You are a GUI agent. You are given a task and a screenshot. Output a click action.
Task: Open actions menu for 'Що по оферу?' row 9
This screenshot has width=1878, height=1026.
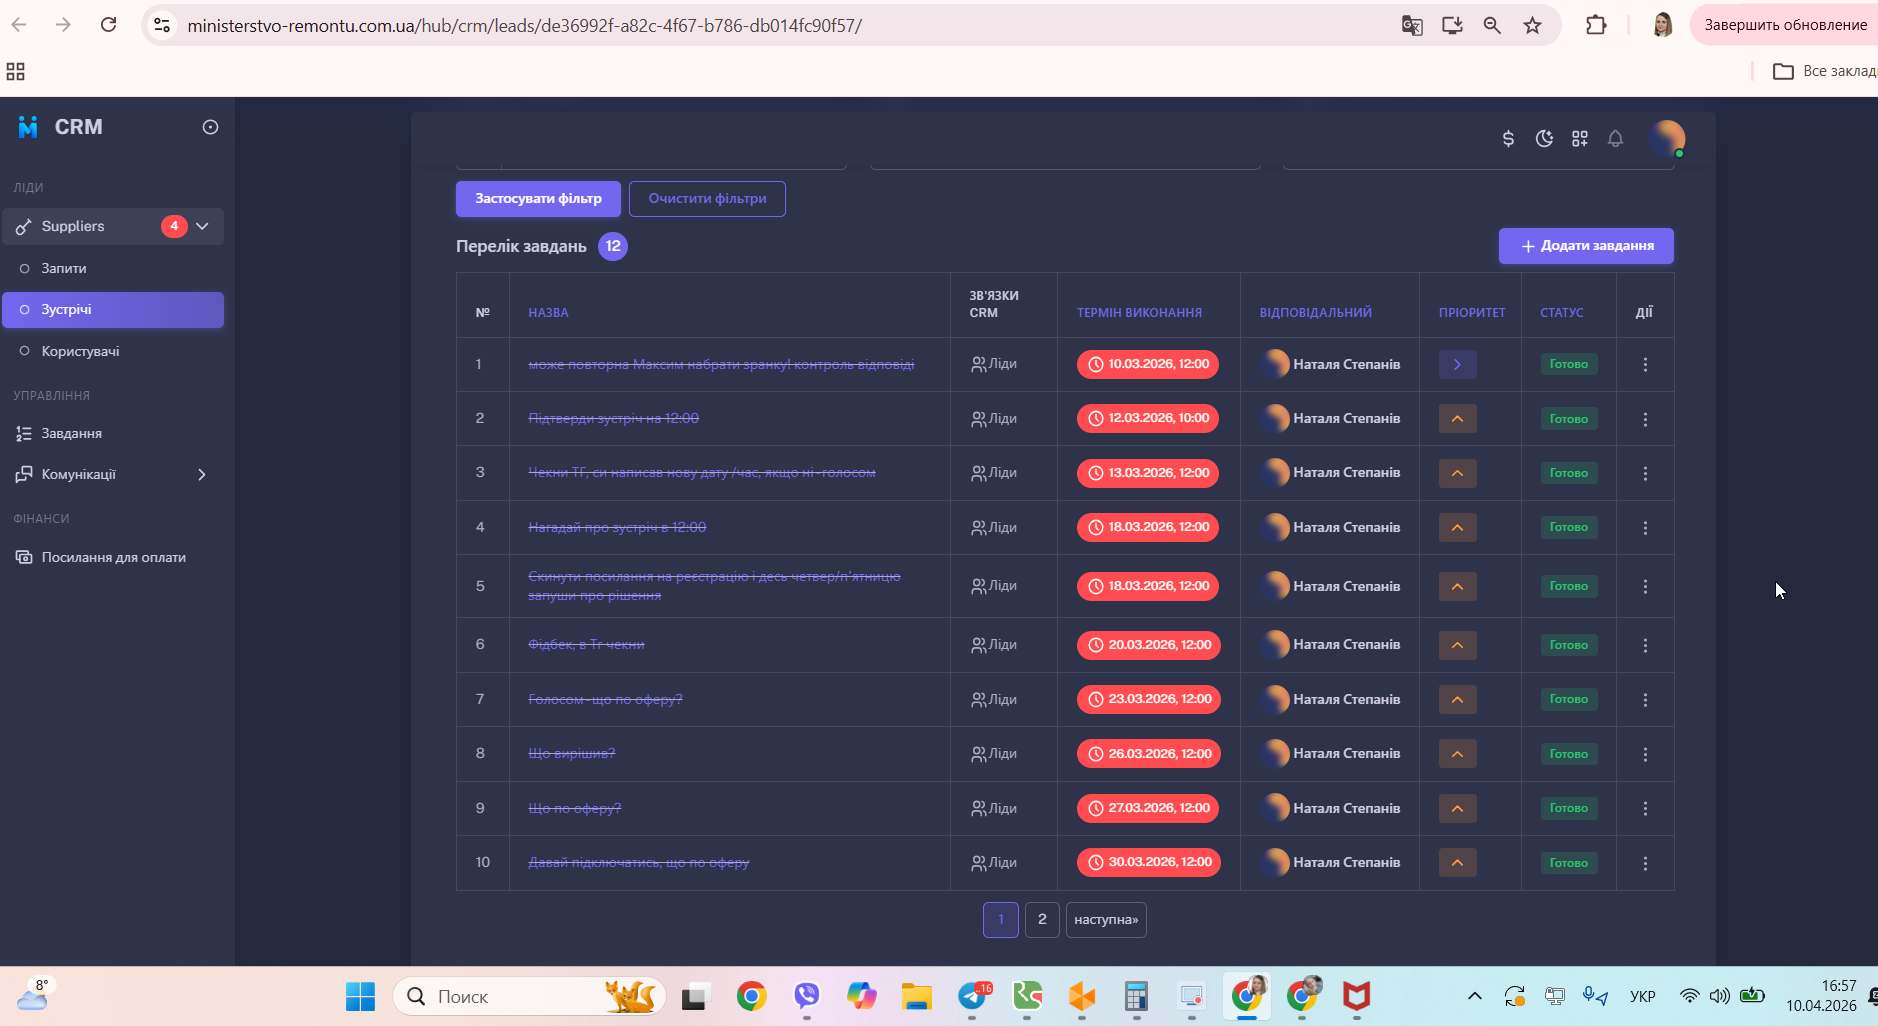(x=1645, y=809)
